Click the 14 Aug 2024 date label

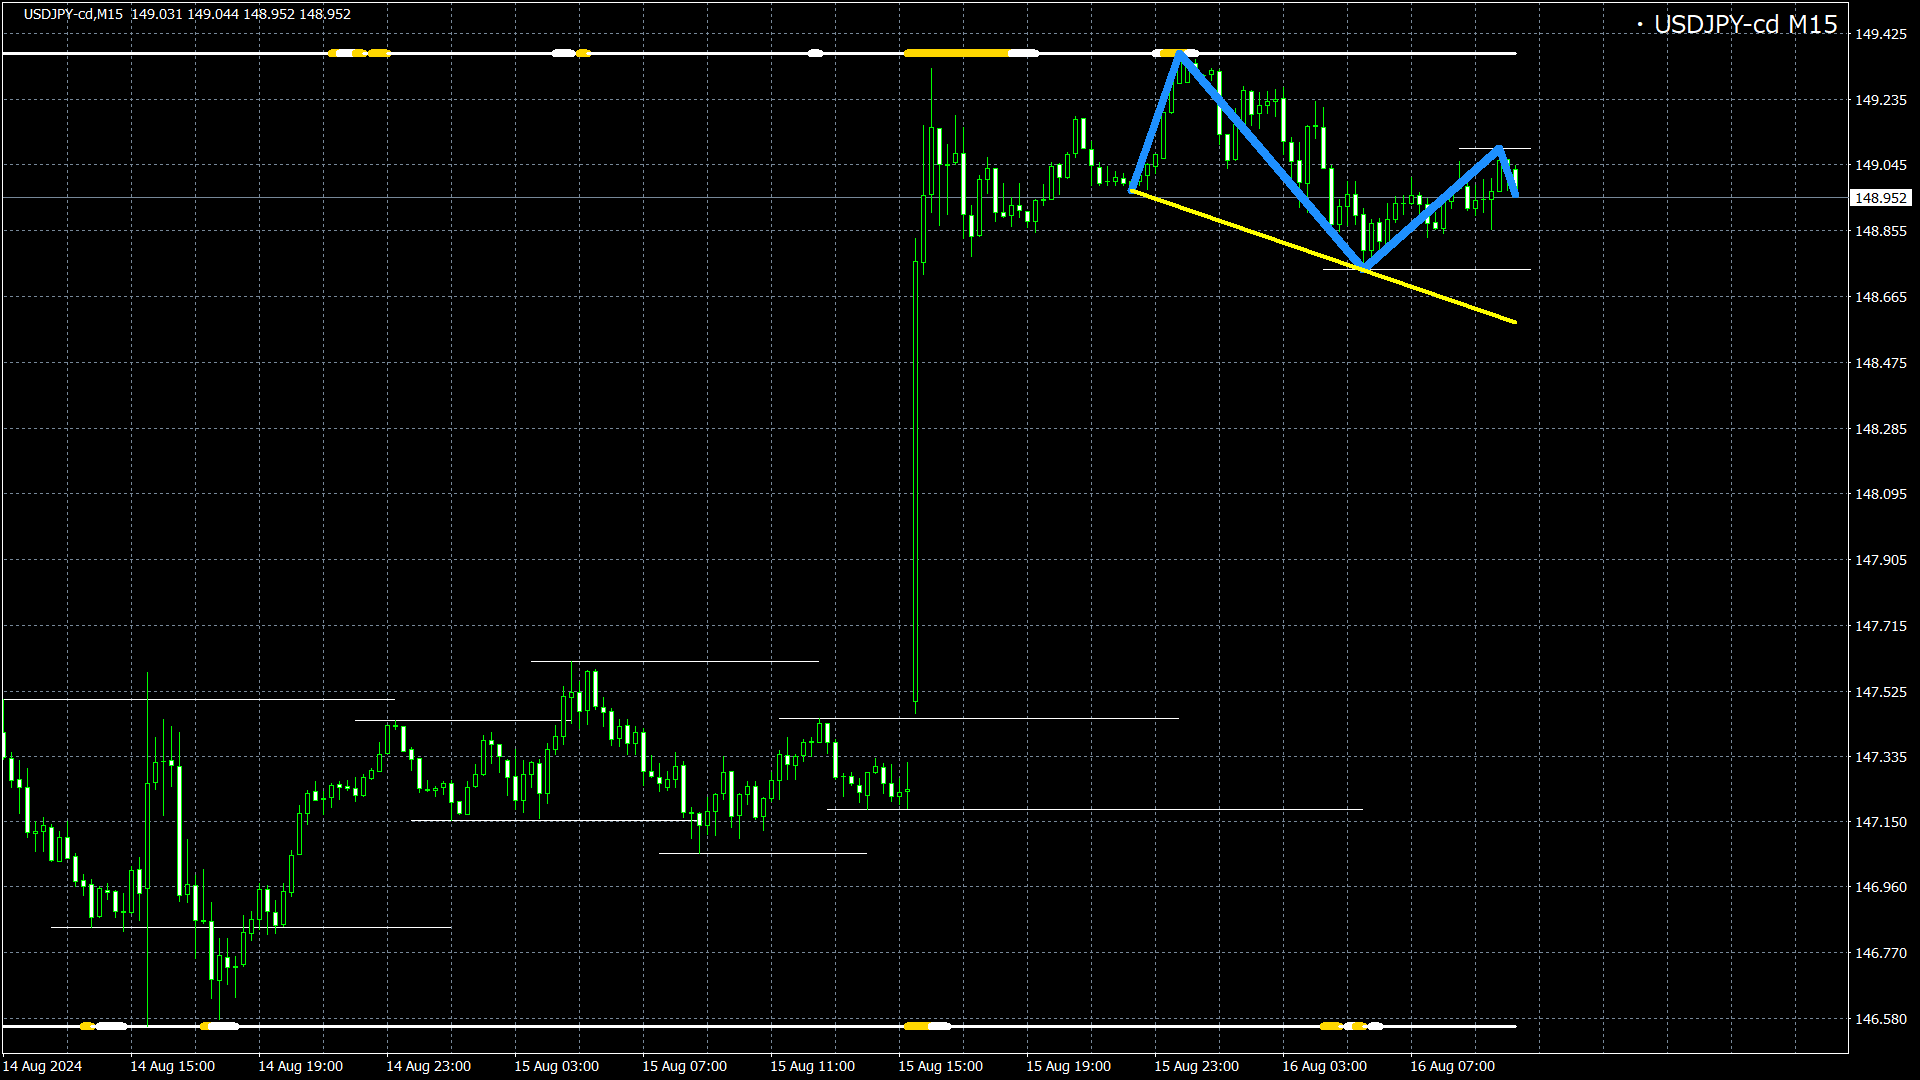43,1066
